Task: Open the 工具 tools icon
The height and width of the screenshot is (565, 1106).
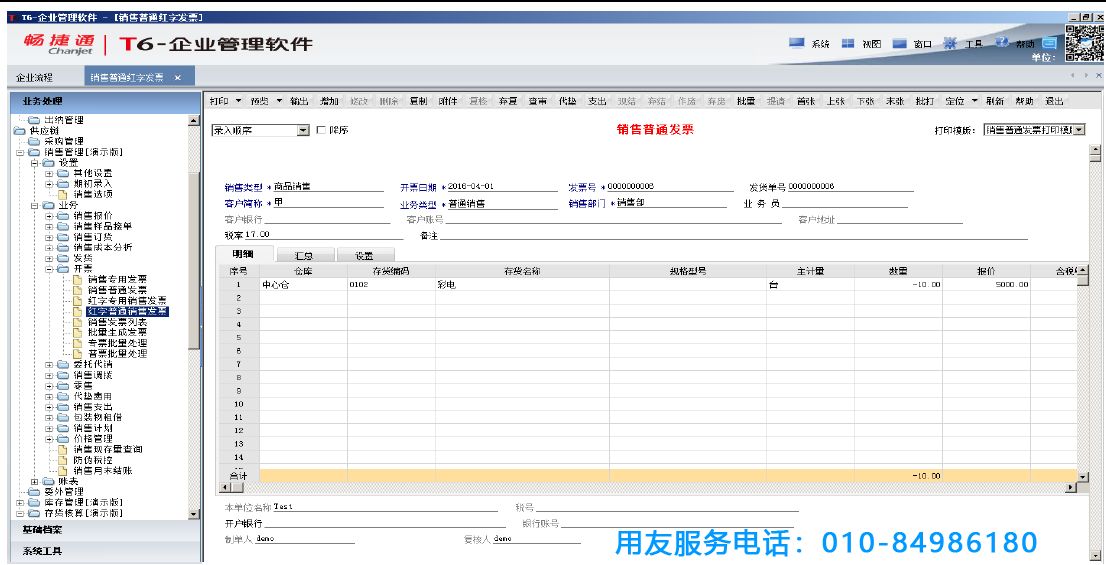Action: 950,43
